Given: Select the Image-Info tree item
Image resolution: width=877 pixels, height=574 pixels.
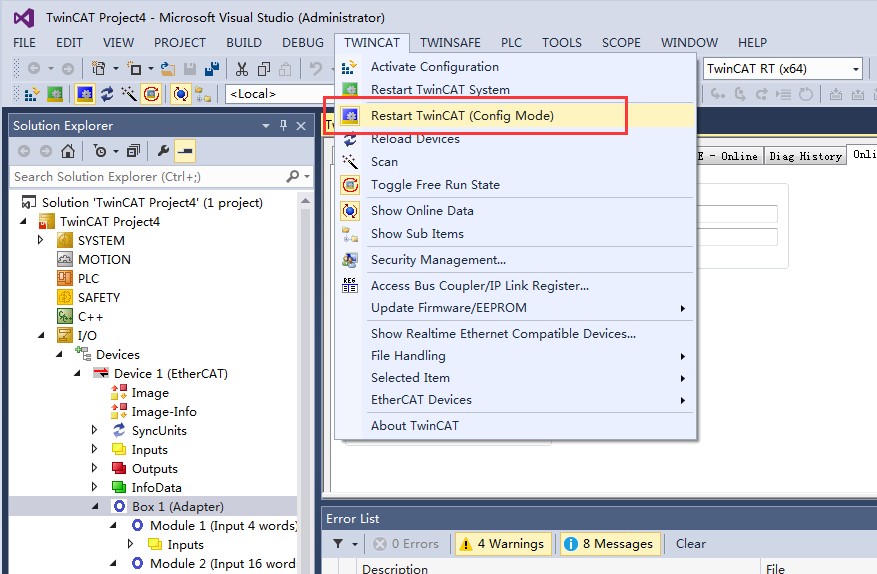Looking at the screenshot, I should 164,412.
